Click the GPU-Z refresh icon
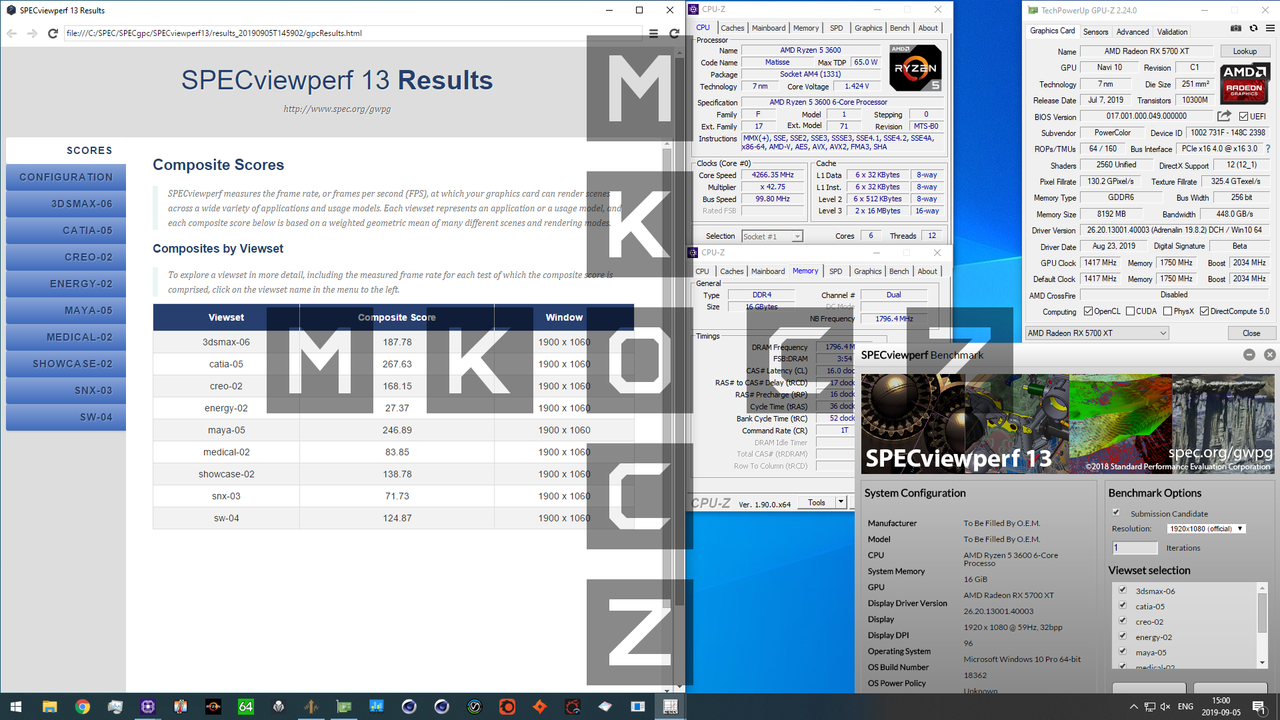This screenshot has height=720, width=1280. pos(1254,28)
